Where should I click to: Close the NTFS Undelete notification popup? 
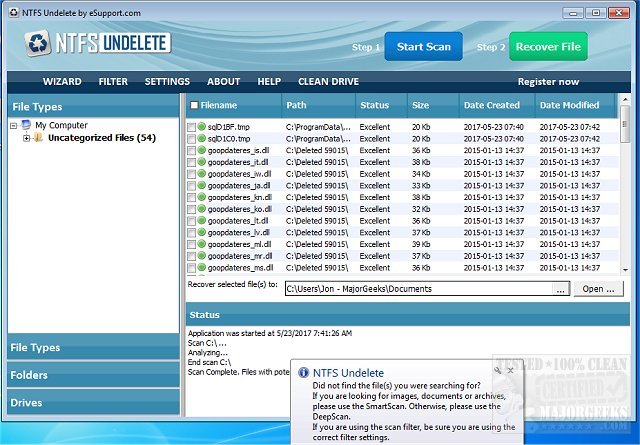(x=511, y=371)
